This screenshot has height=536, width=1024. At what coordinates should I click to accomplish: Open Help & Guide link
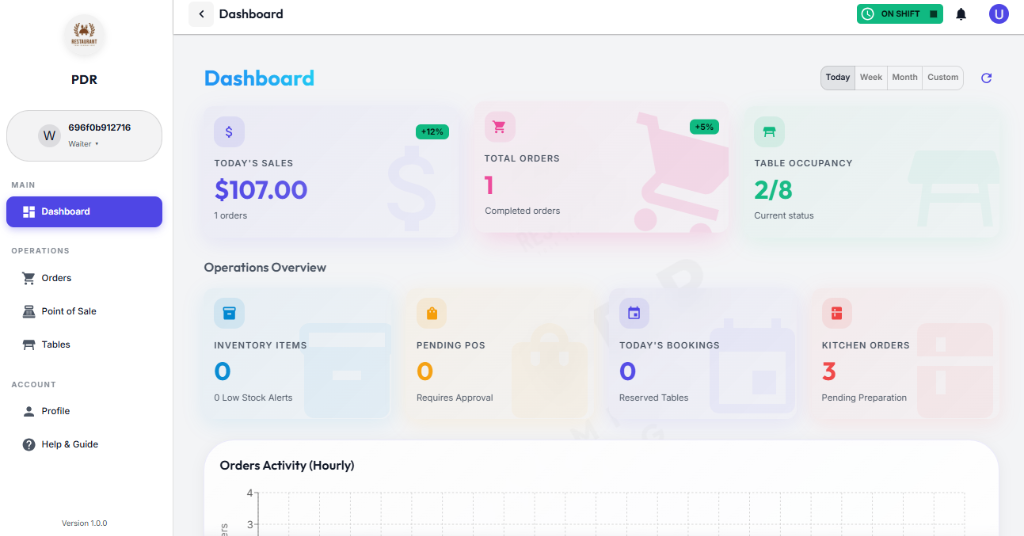point(69,444)
